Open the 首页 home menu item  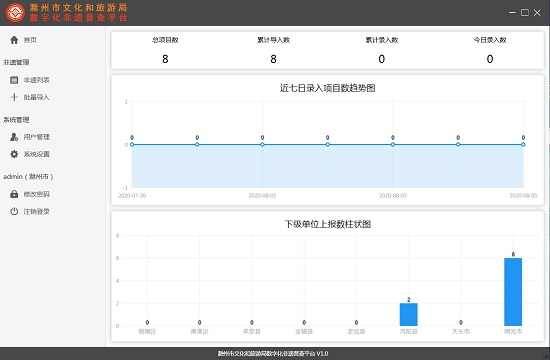[x=30, y=40]
